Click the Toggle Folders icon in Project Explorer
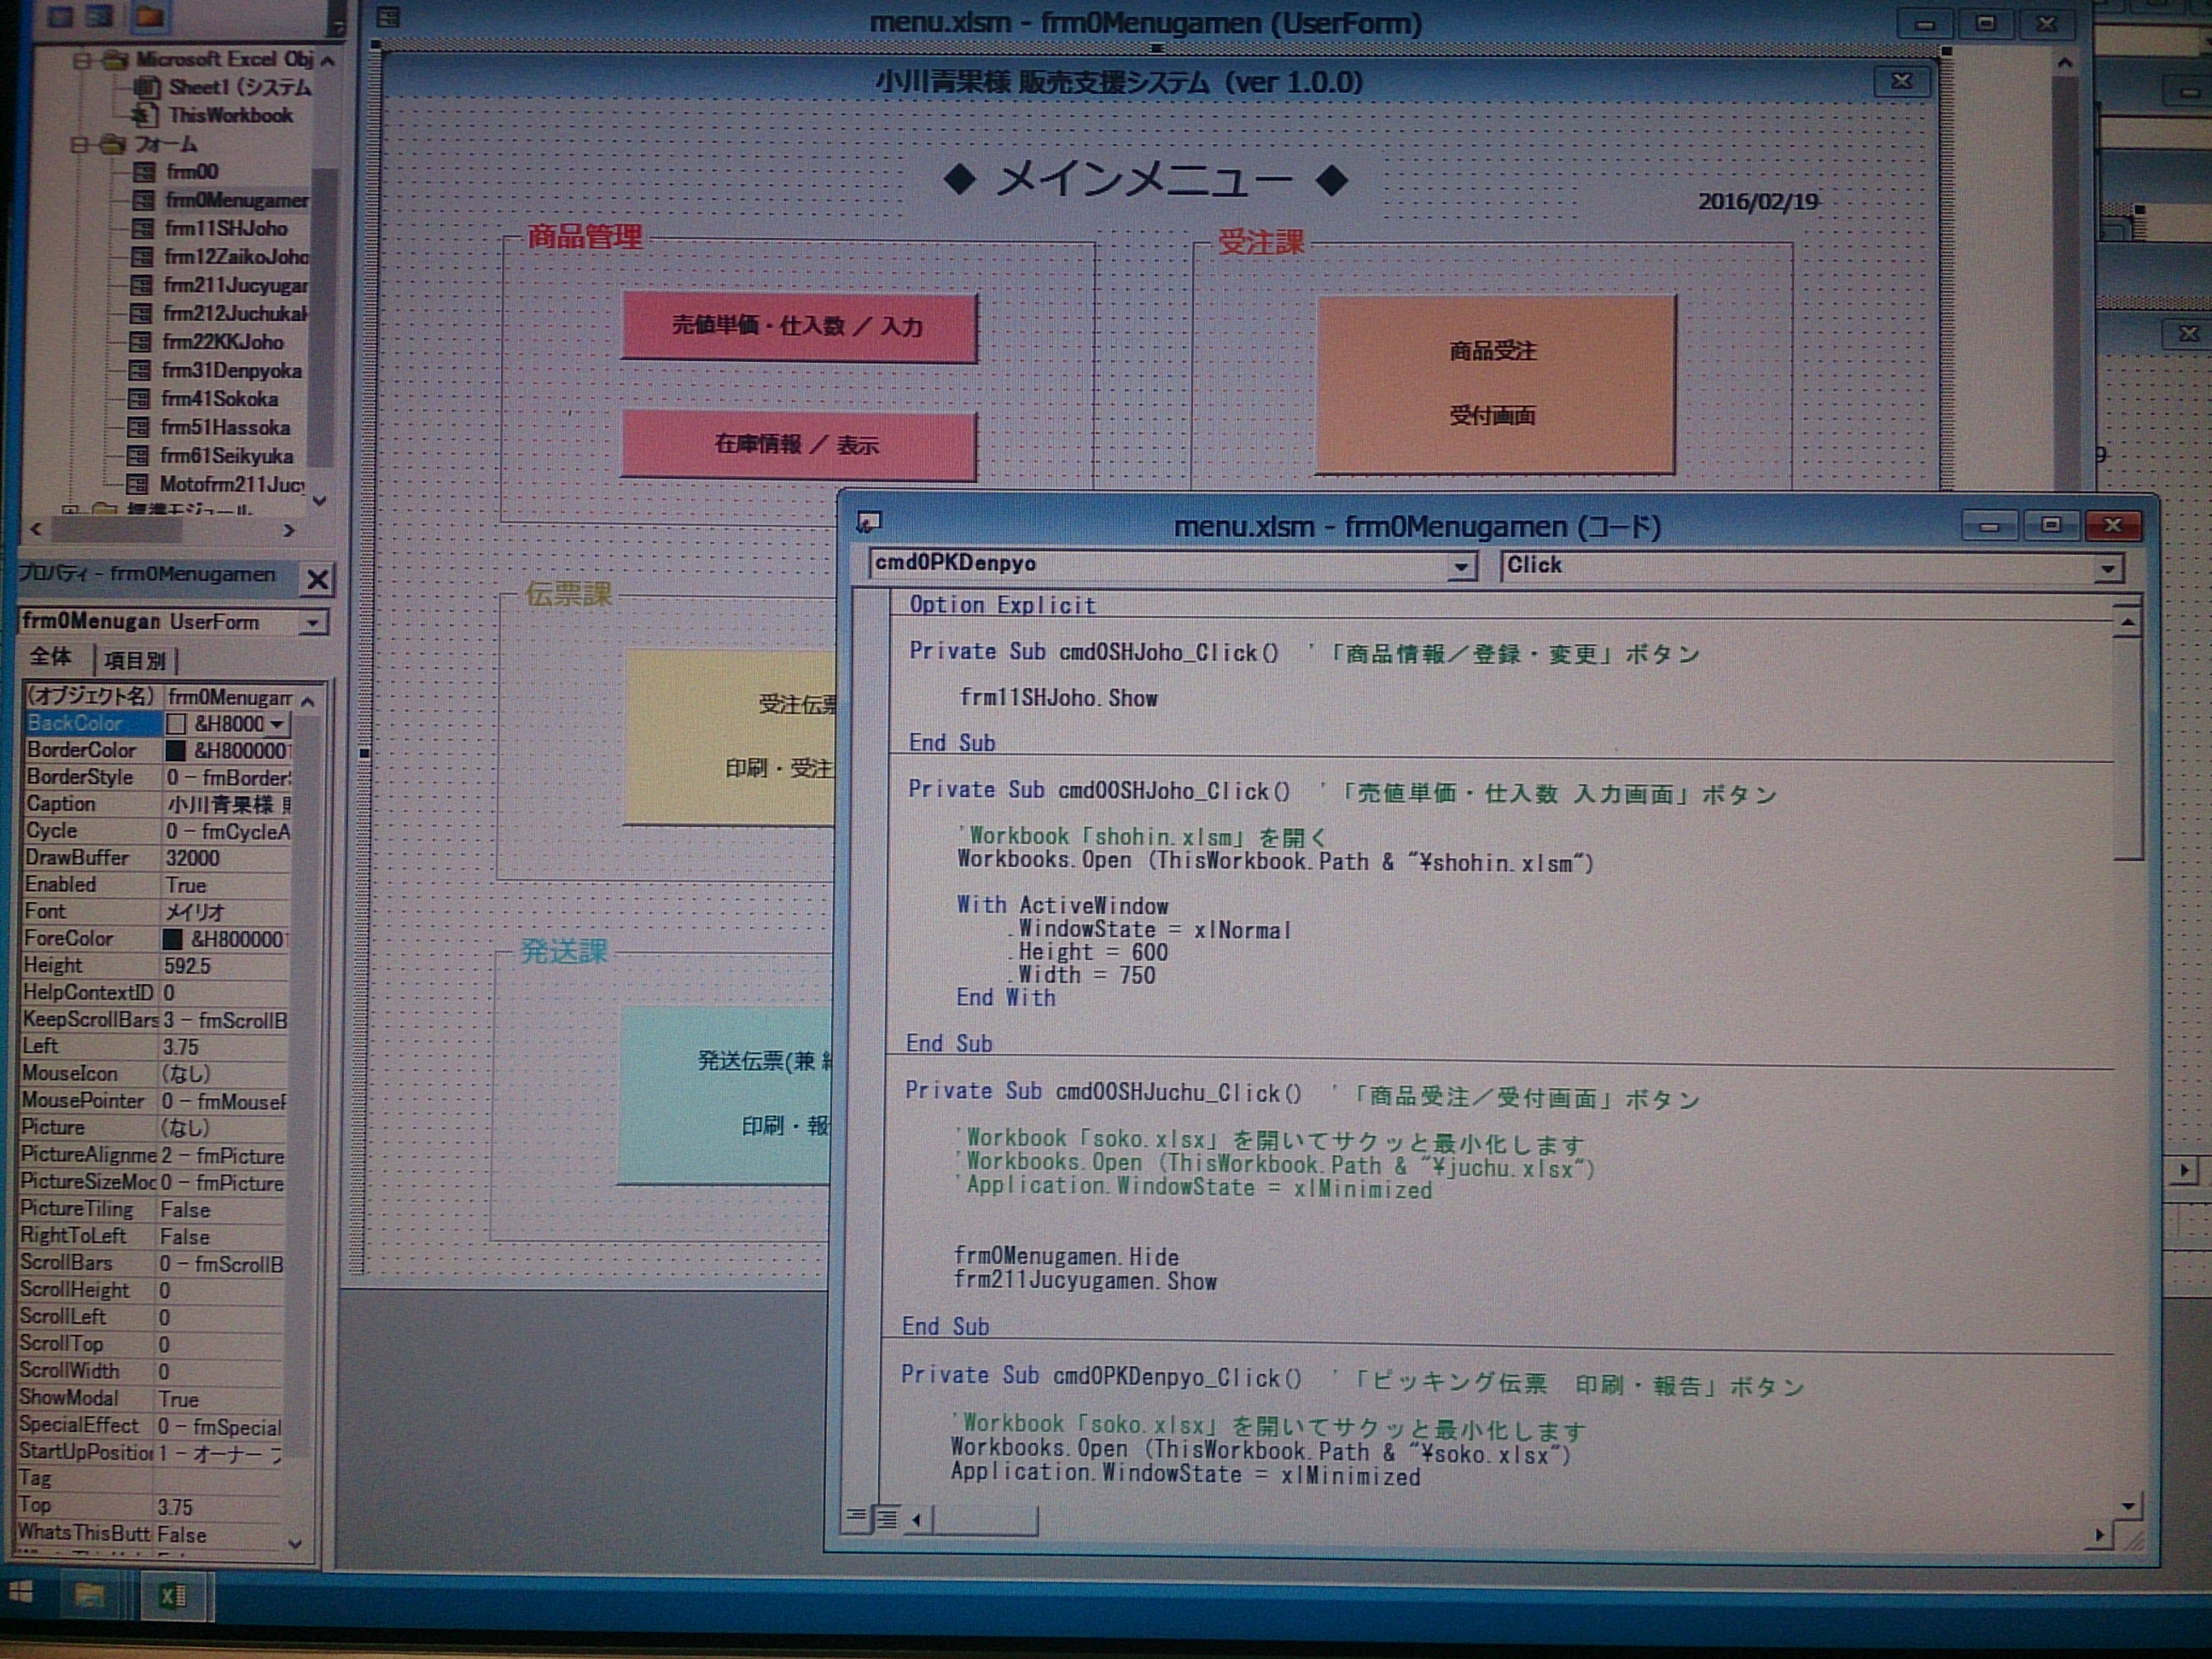This screenshot has width=2212, height=1659. coord(149,16)
